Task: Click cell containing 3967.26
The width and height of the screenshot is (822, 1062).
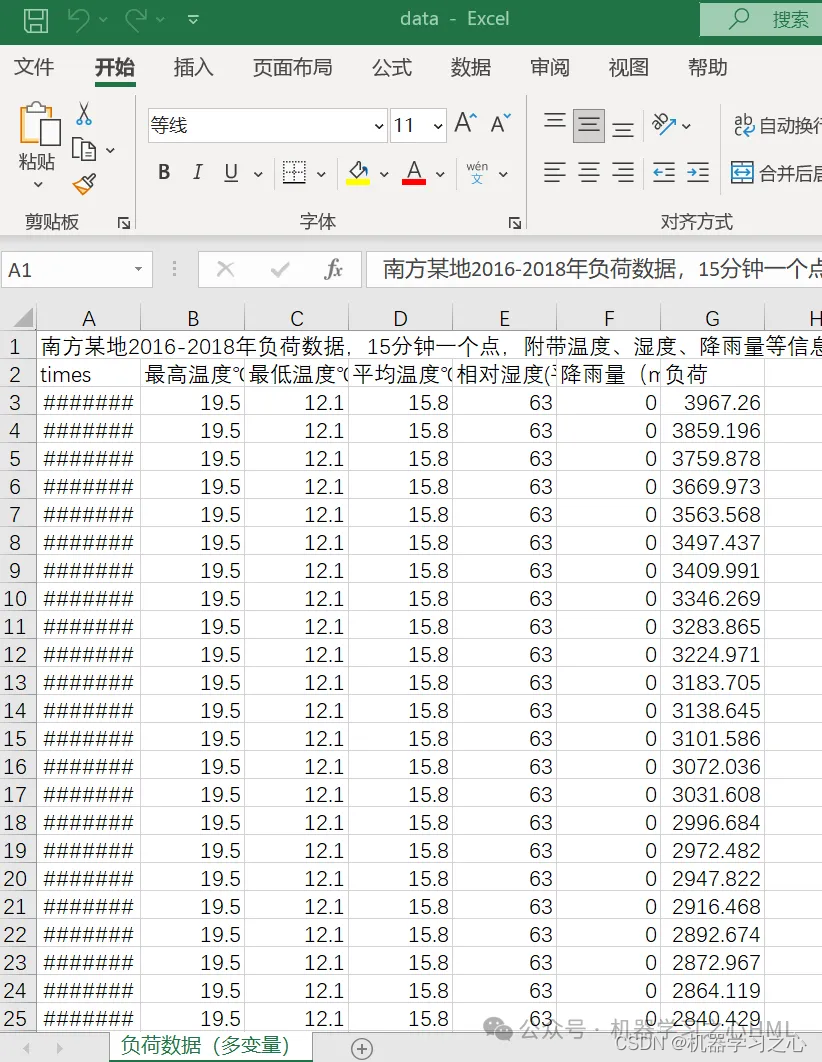Action: click(x=712, y=403)
